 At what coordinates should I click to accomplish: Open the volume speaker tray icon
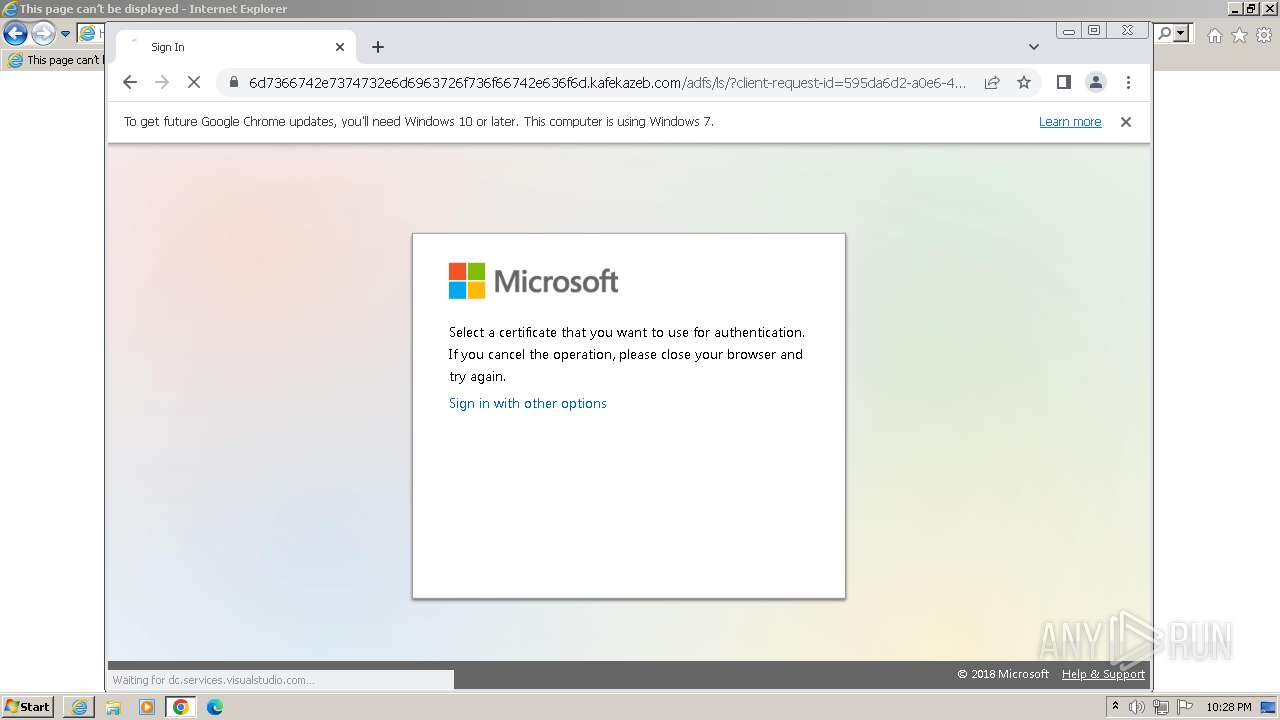click(x=1137, y=707)
